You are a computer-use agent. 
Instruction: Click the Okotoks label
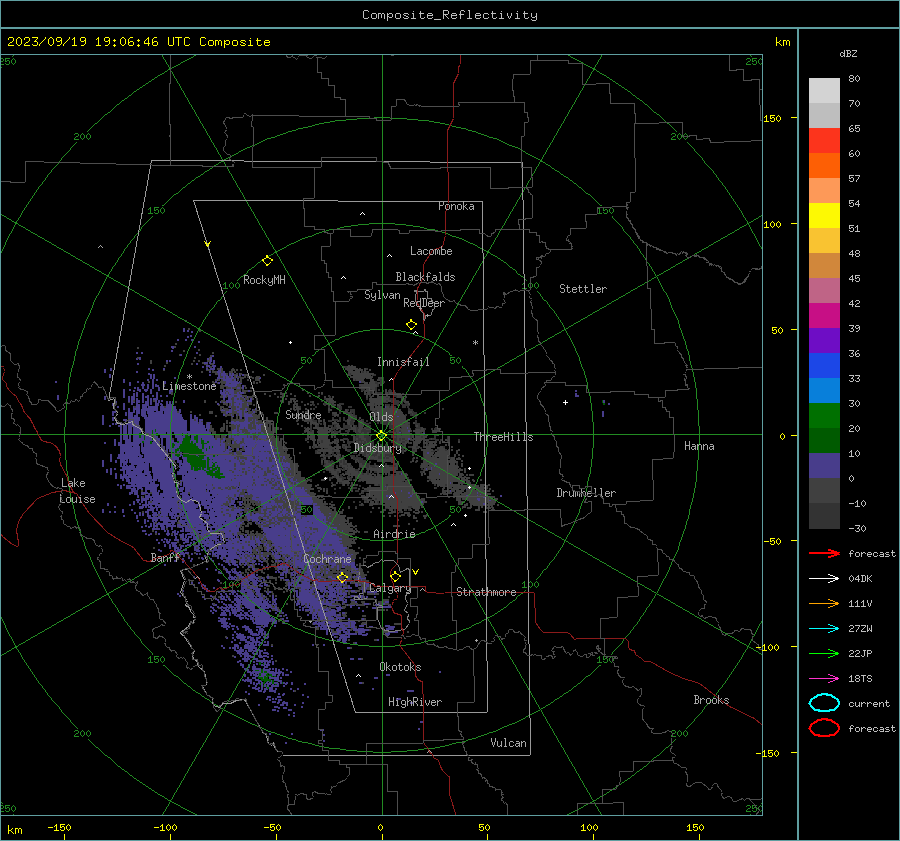point(400,666)
